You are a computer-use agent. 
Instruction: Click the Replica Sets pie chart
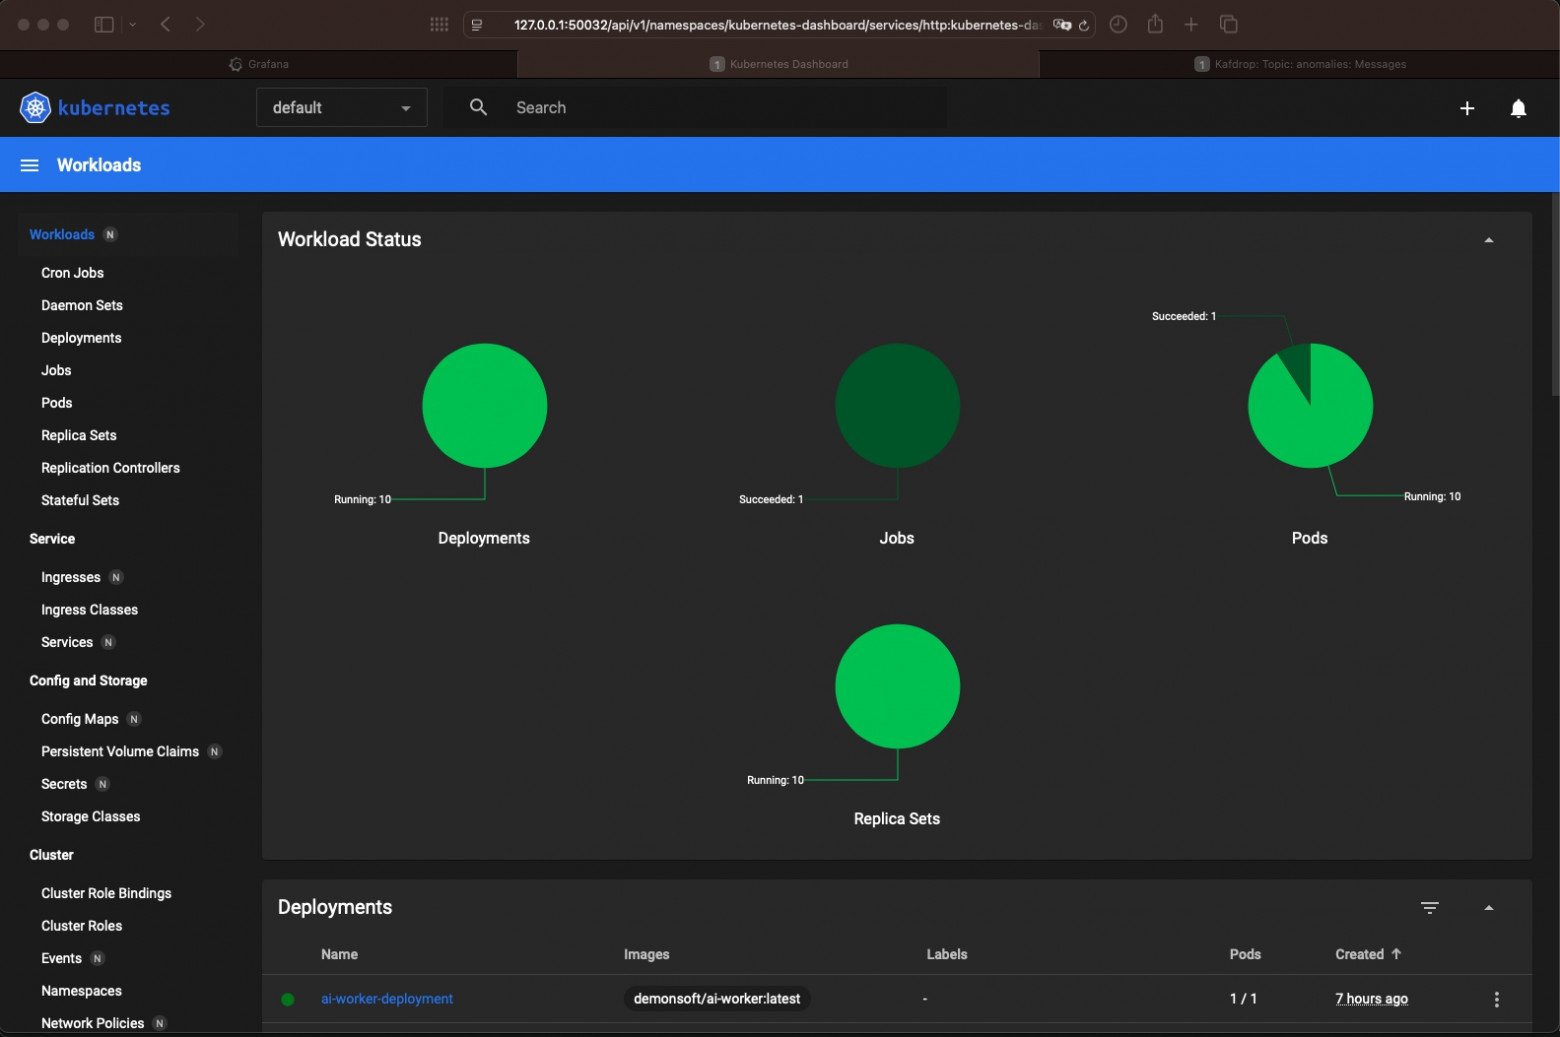click(x=897, y=687)
